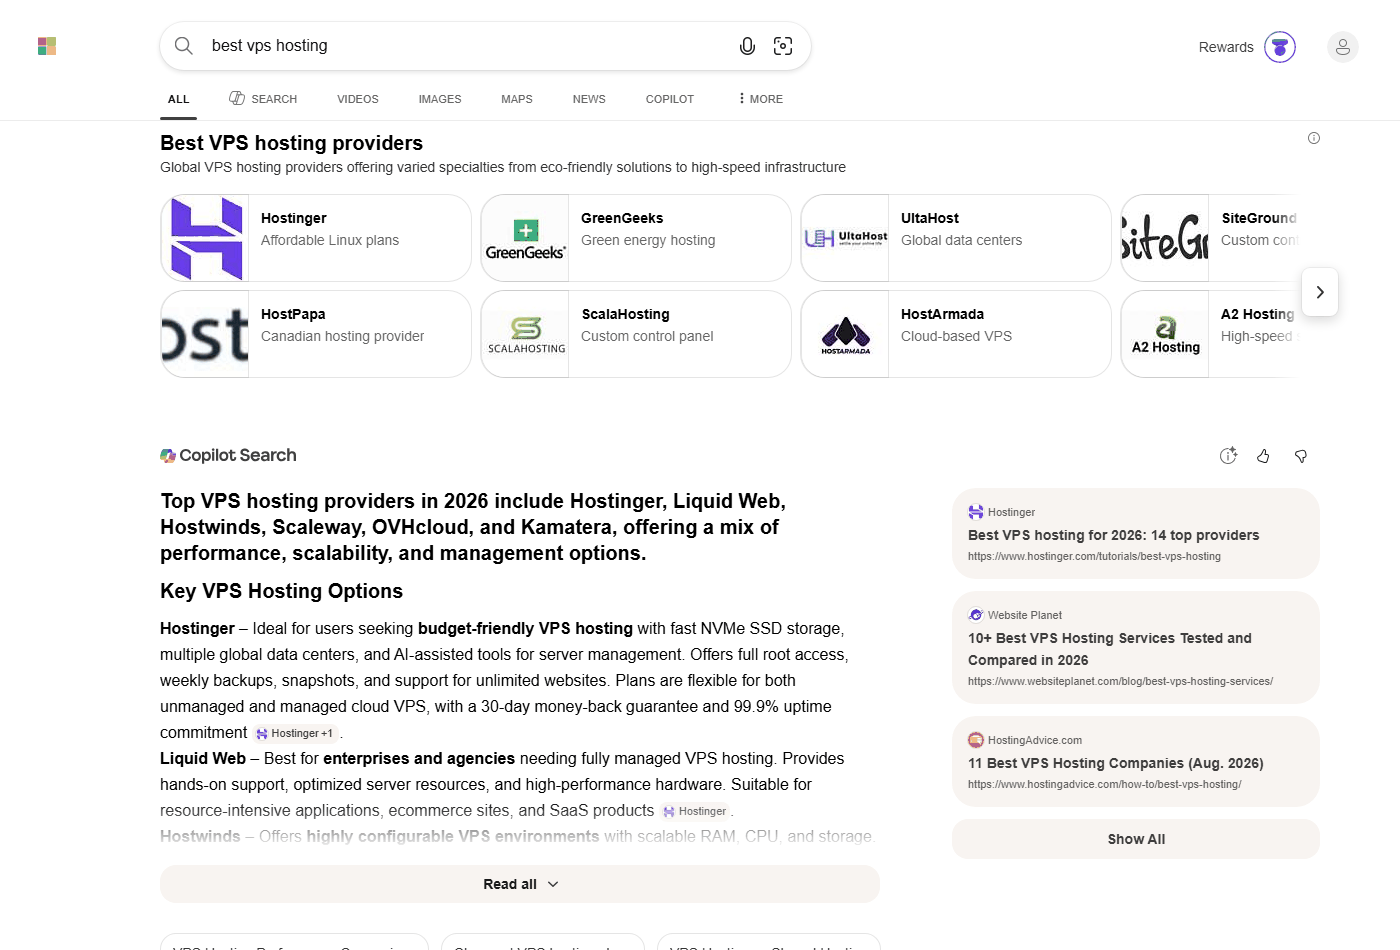This screenshot has width=1400, height=950.
Task: Click the GreenGeeks provider name
Action: tap(622, 218)
